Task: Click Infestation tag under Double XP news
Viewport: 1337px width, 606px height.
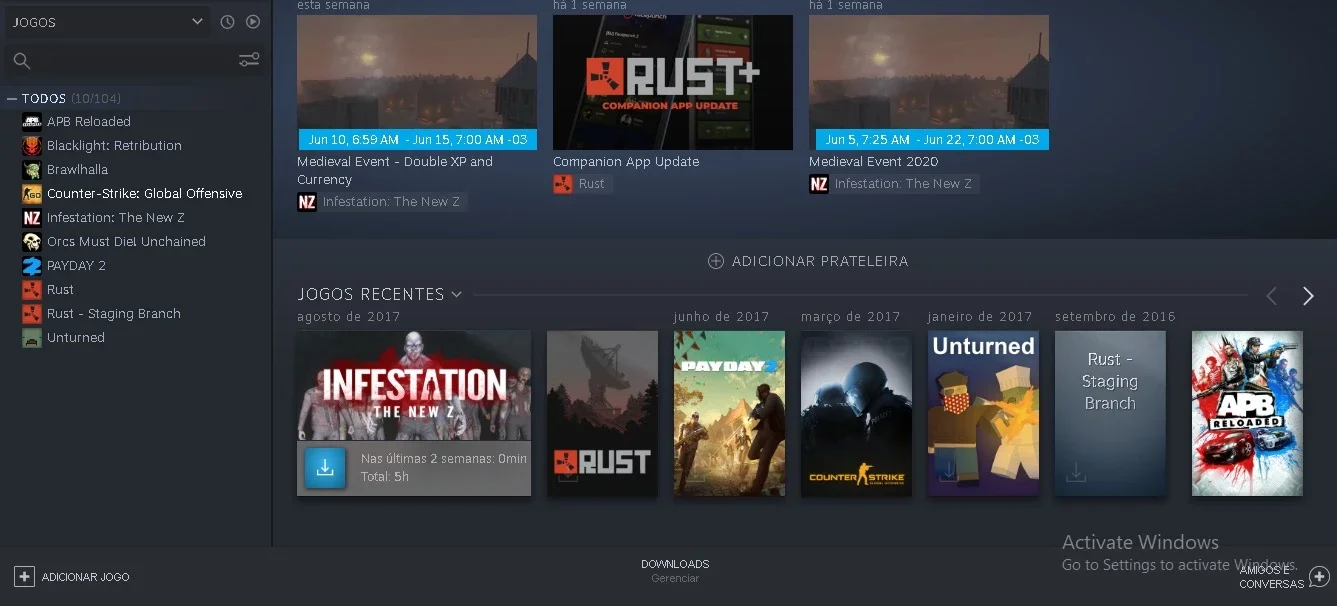Action: (x=382, y=202)
